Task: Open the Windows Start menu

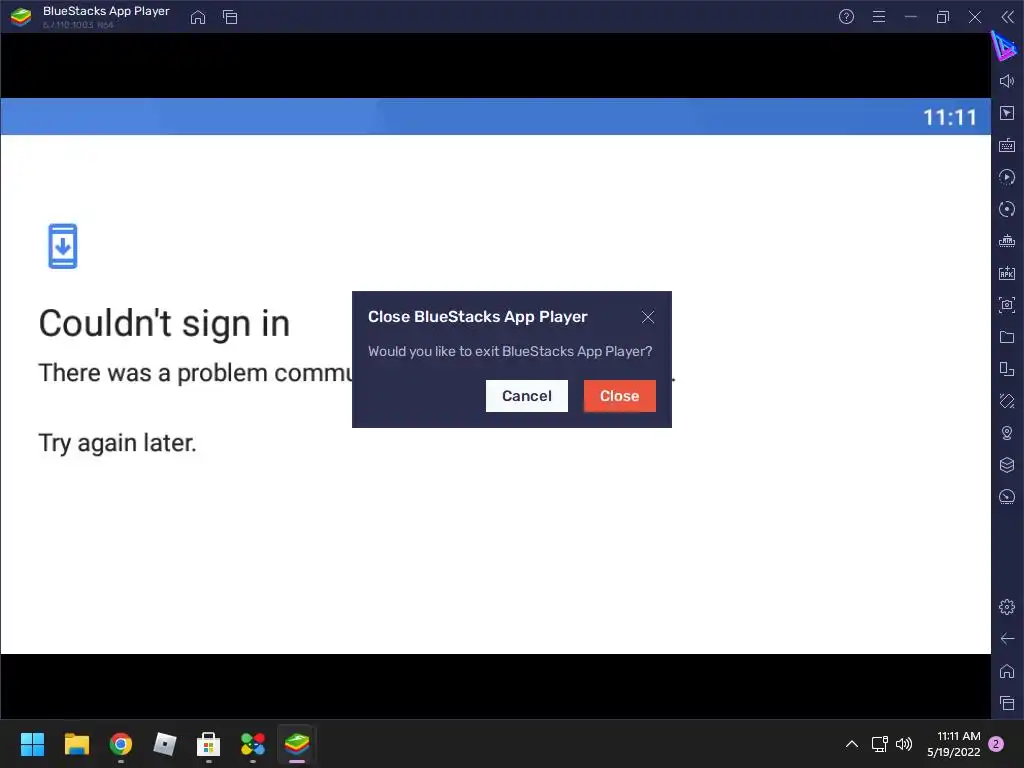Action: [32, 744]
